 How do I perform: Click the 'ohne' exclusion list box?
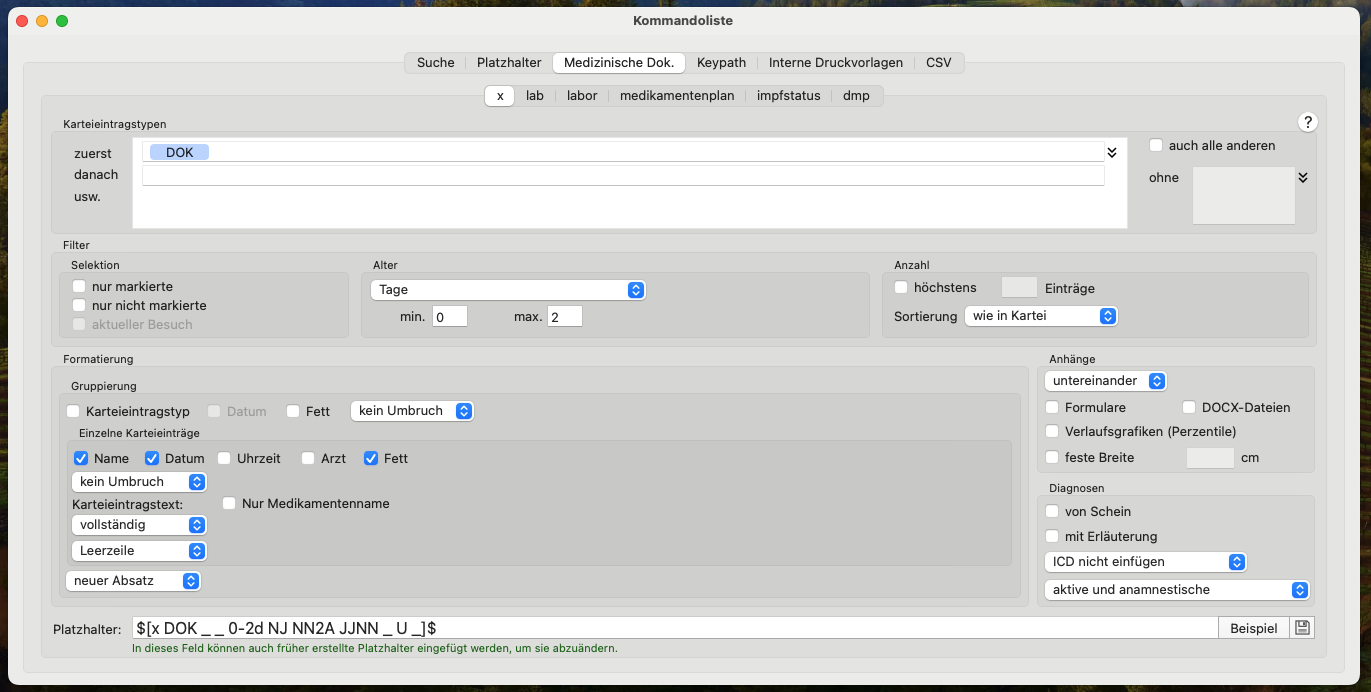click(1243, 195)
